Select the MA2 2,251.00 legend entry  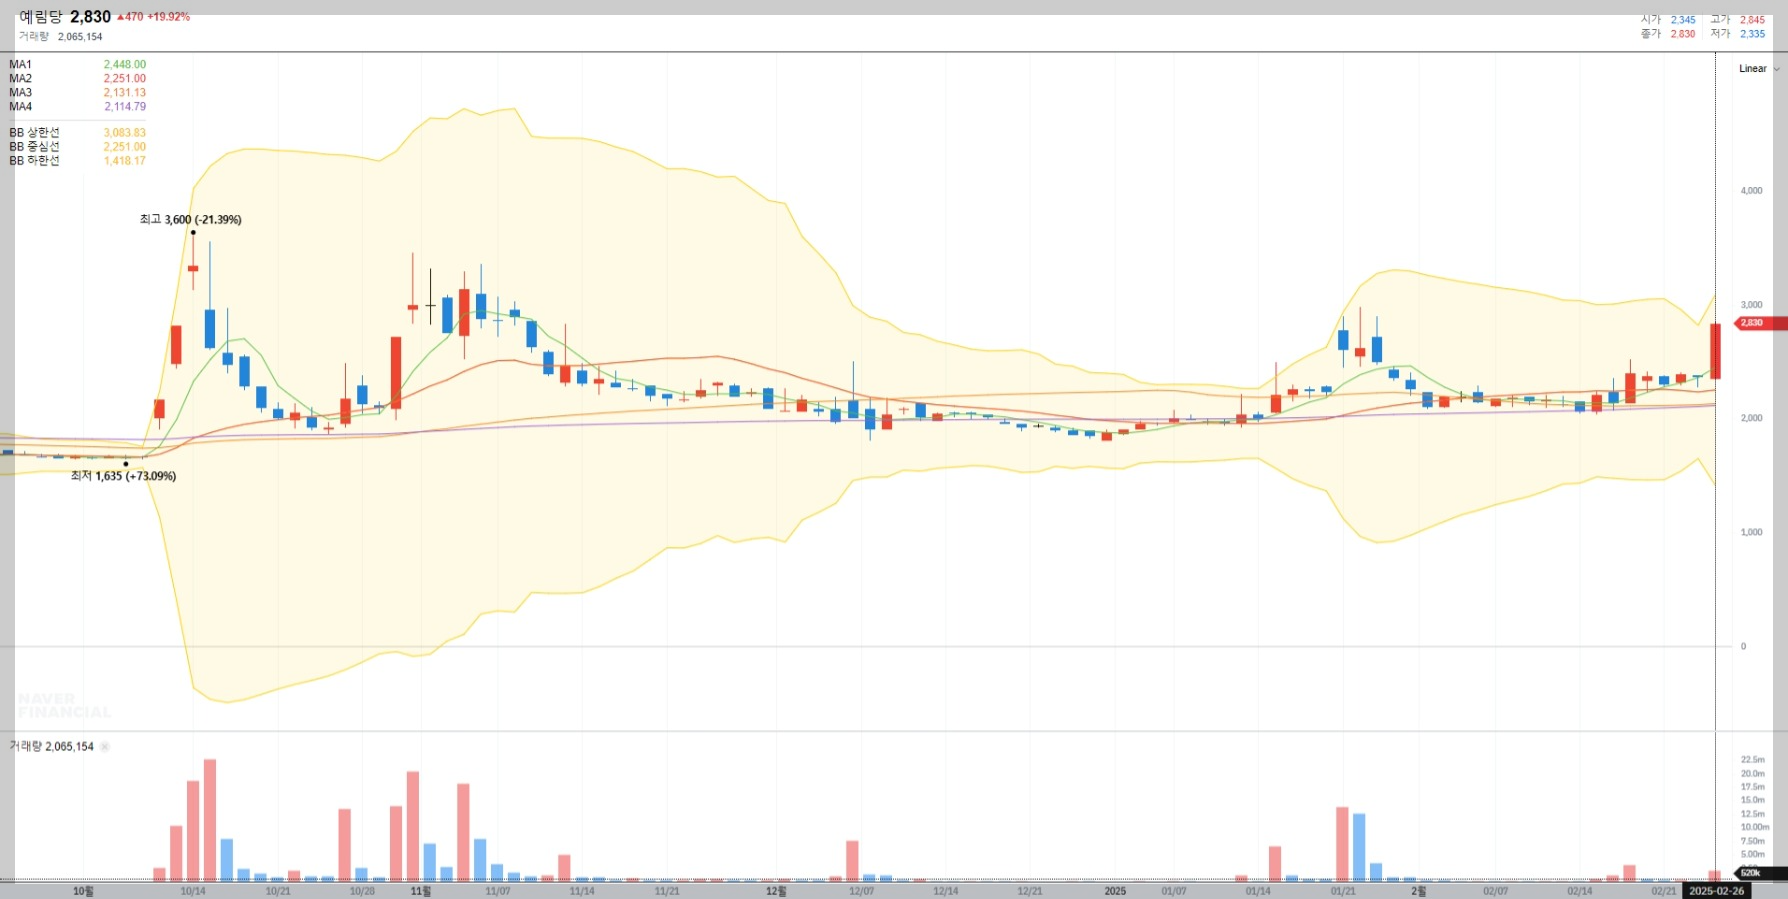coord(77,79)
